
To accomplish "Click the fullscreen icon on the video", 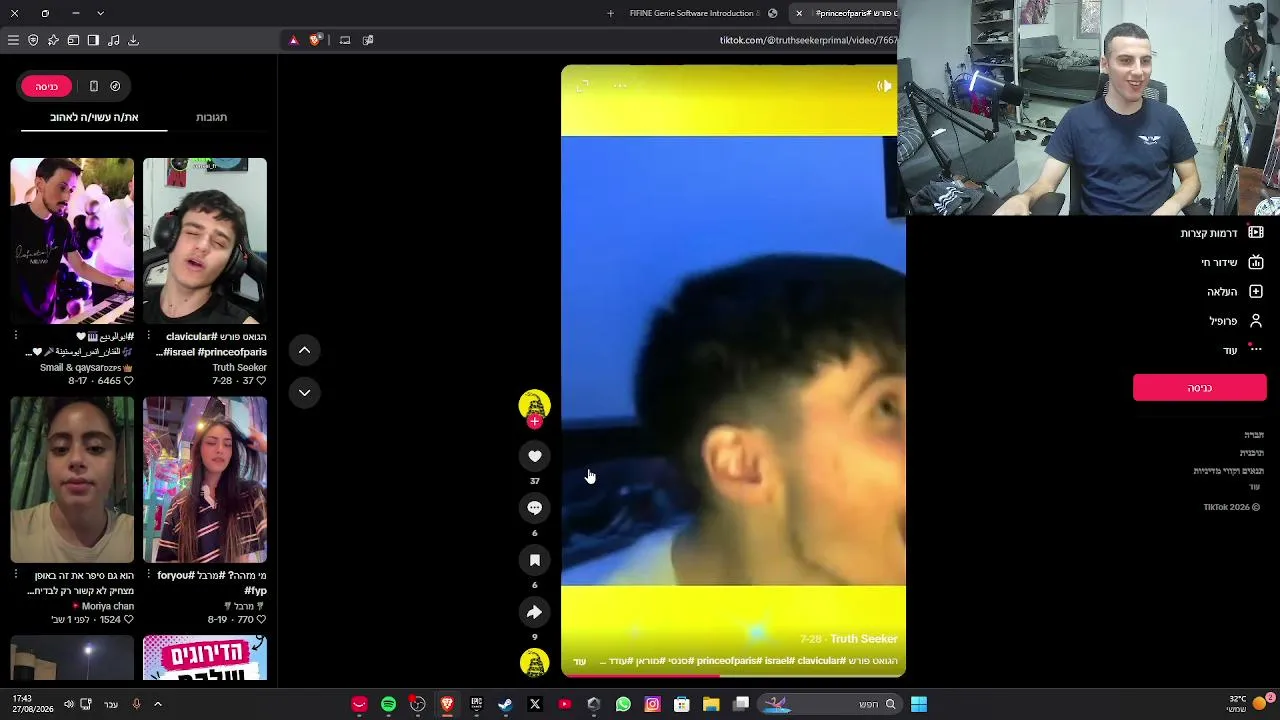I will [x=583, y=86].
